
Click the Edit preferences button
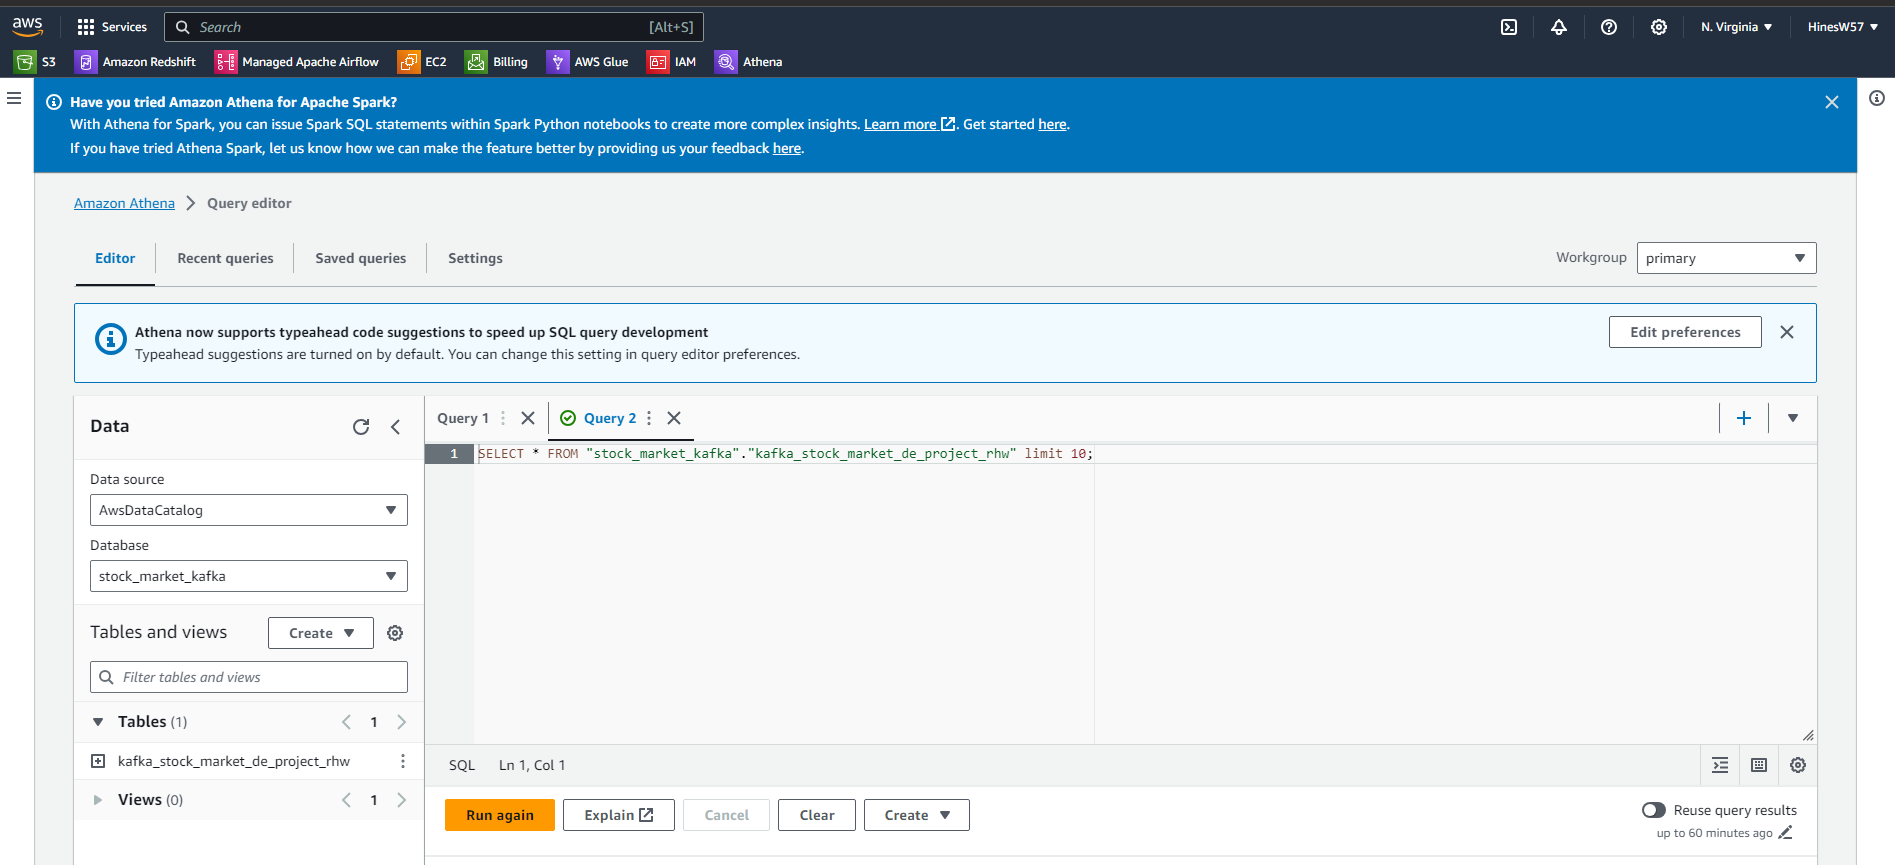[x=1685, y=332]
